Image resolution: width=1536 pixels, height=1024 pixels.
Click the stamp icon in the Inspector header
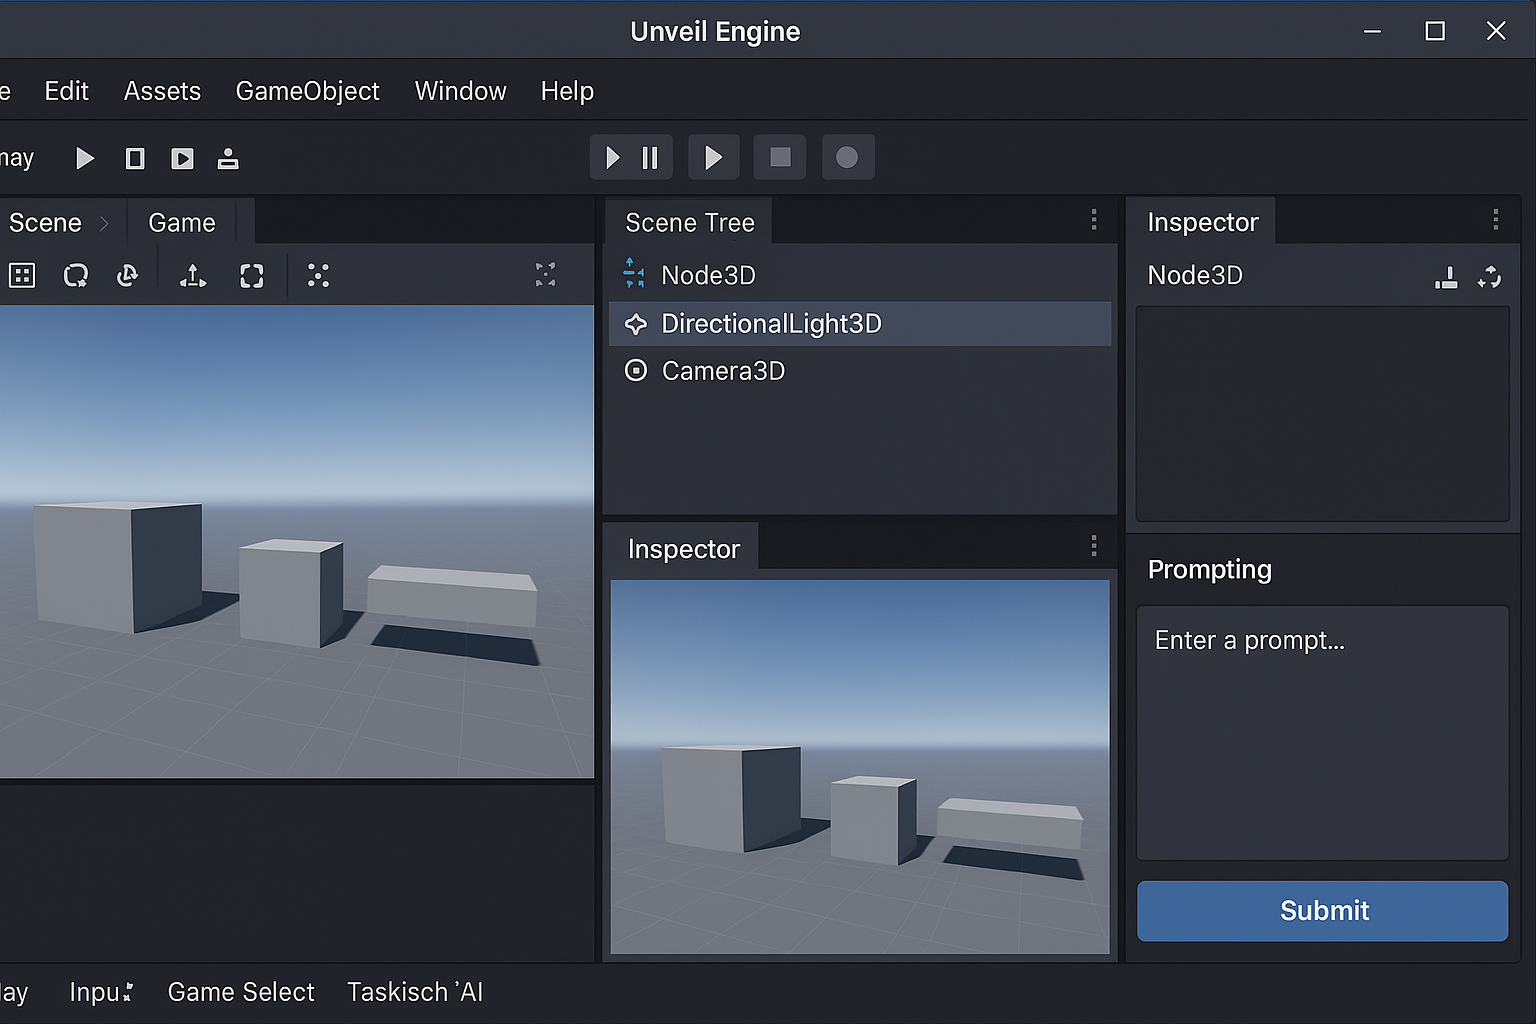pos(1446,277)
